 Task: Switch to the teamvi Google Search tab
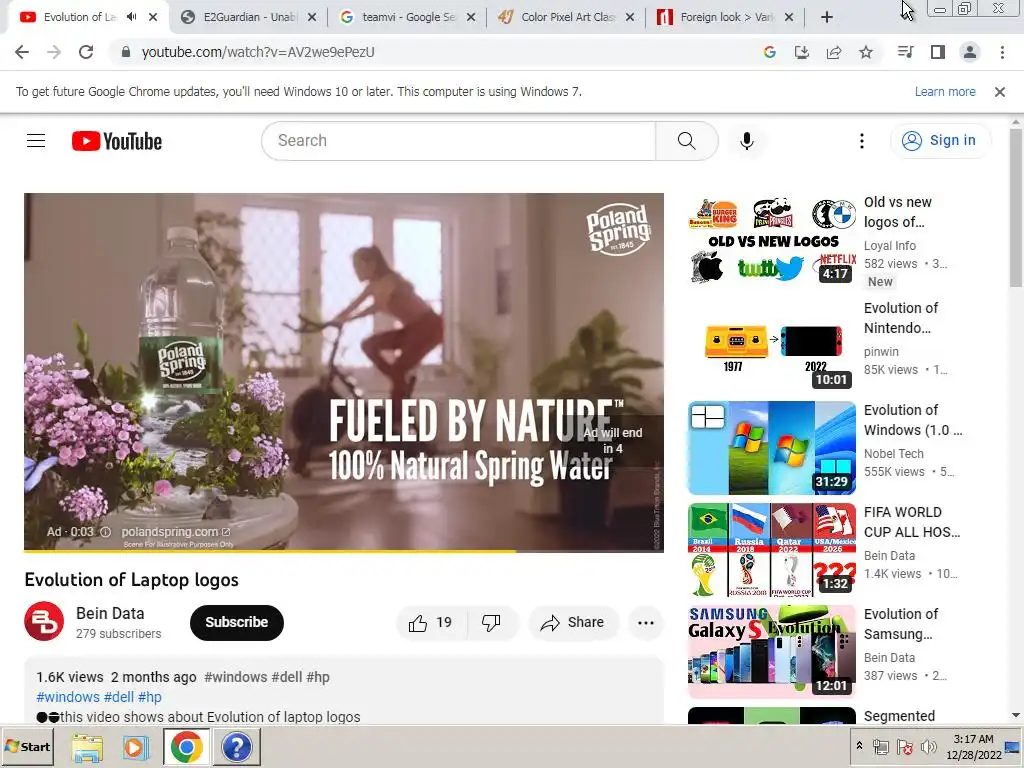click(408, 17)
